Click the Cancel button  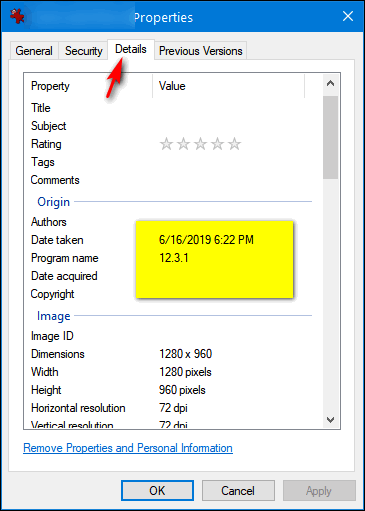(238, 491)
